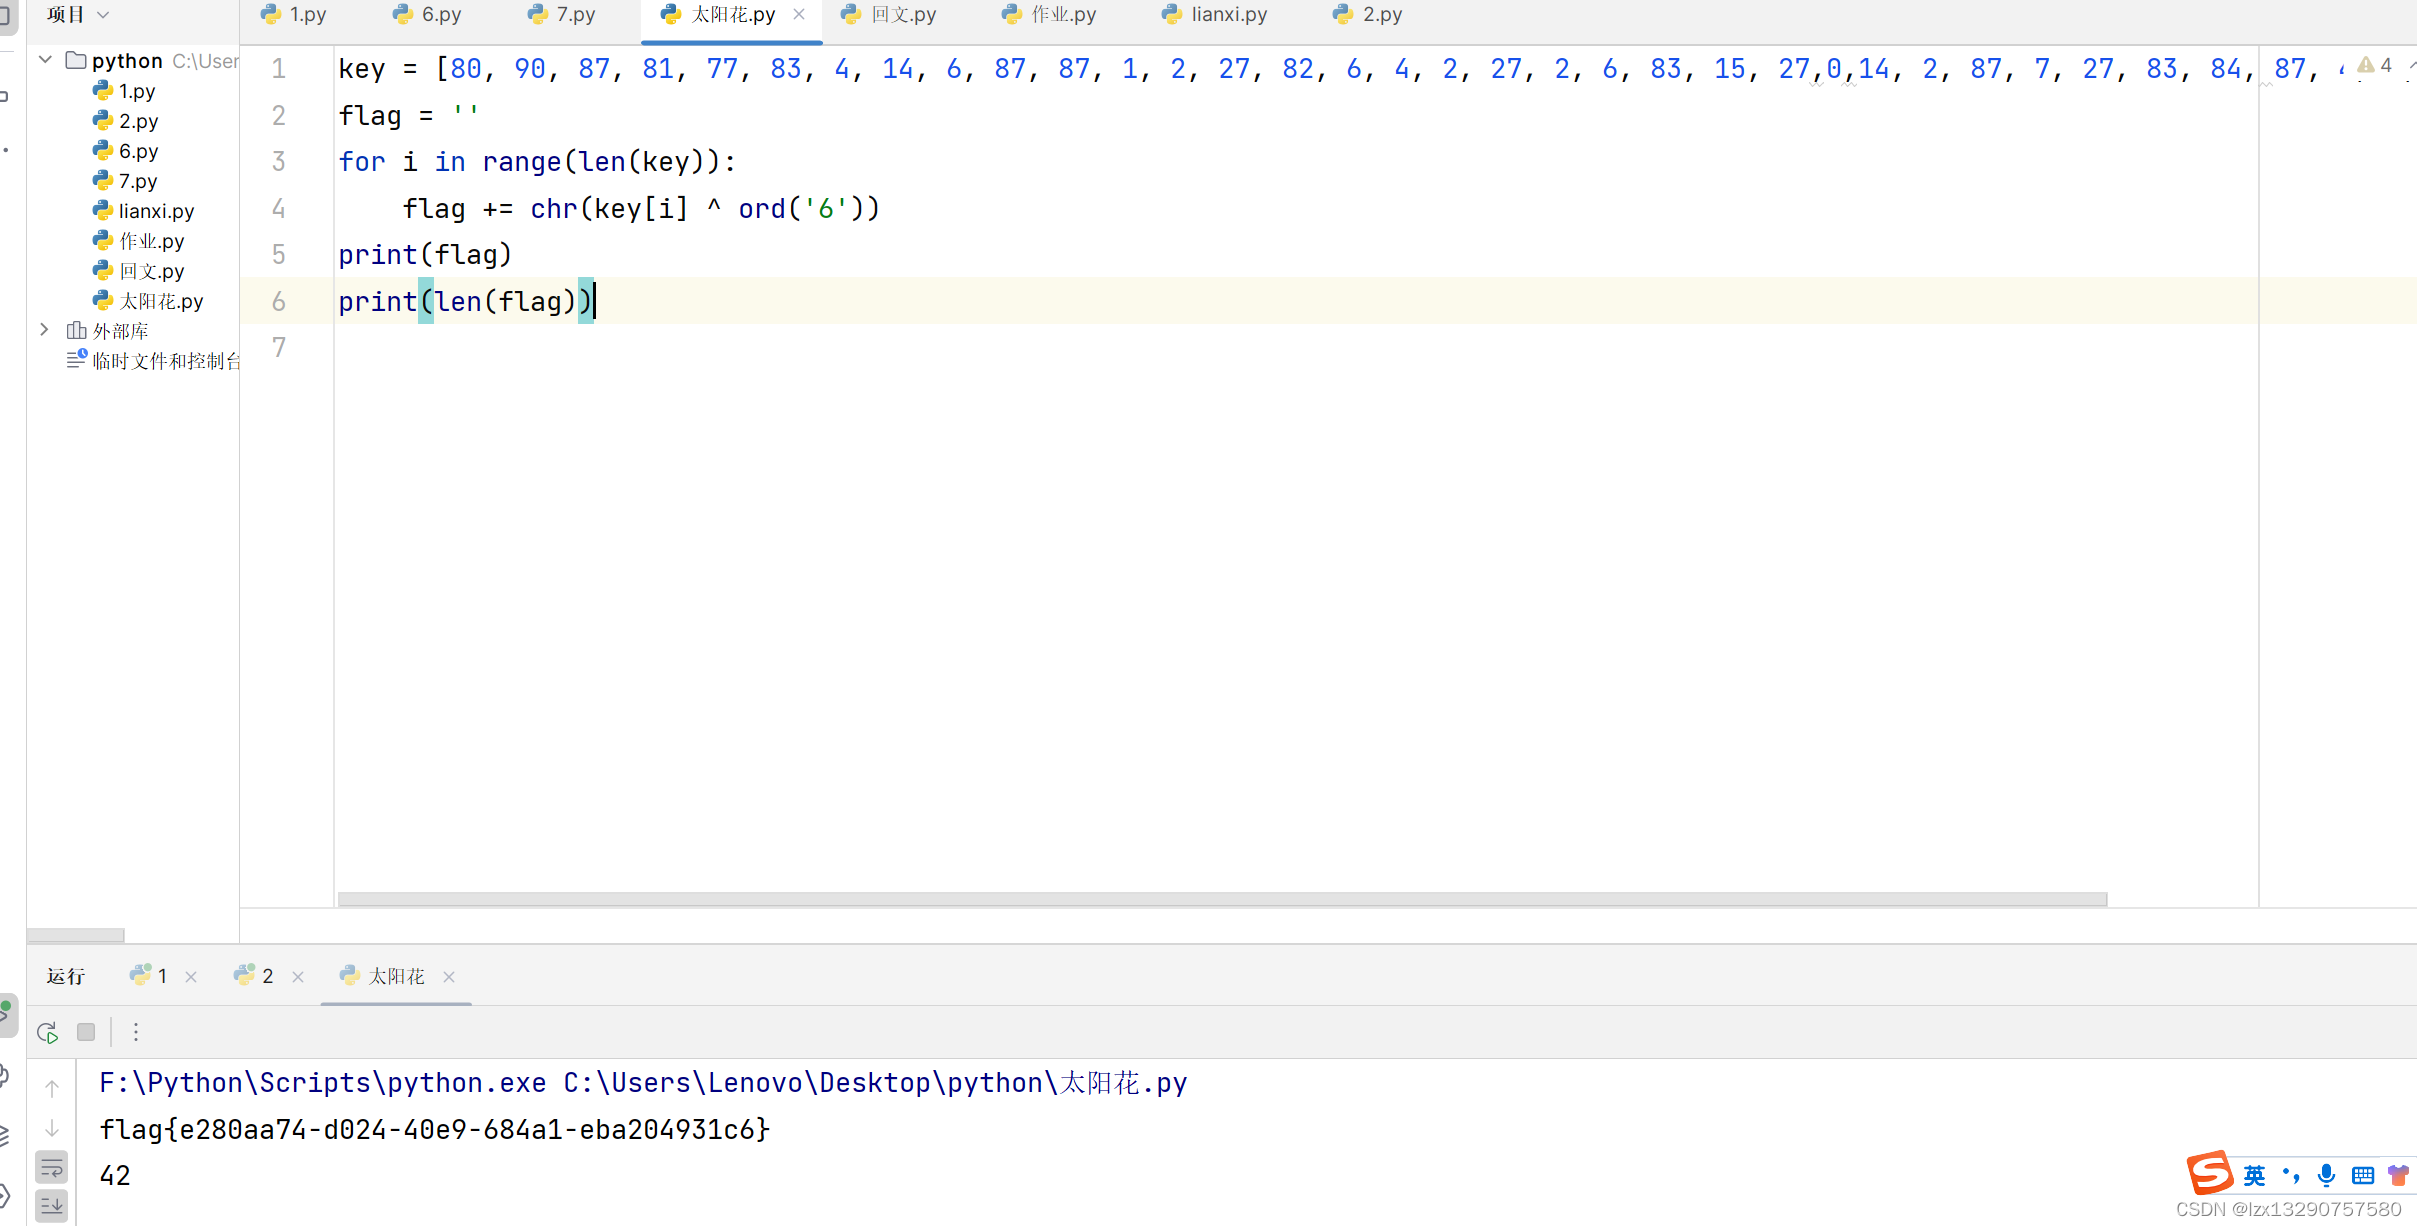The height and width of the screenshot is (1226, 2417).
Task: Collapse the python project folder
Action: point(45,60)
